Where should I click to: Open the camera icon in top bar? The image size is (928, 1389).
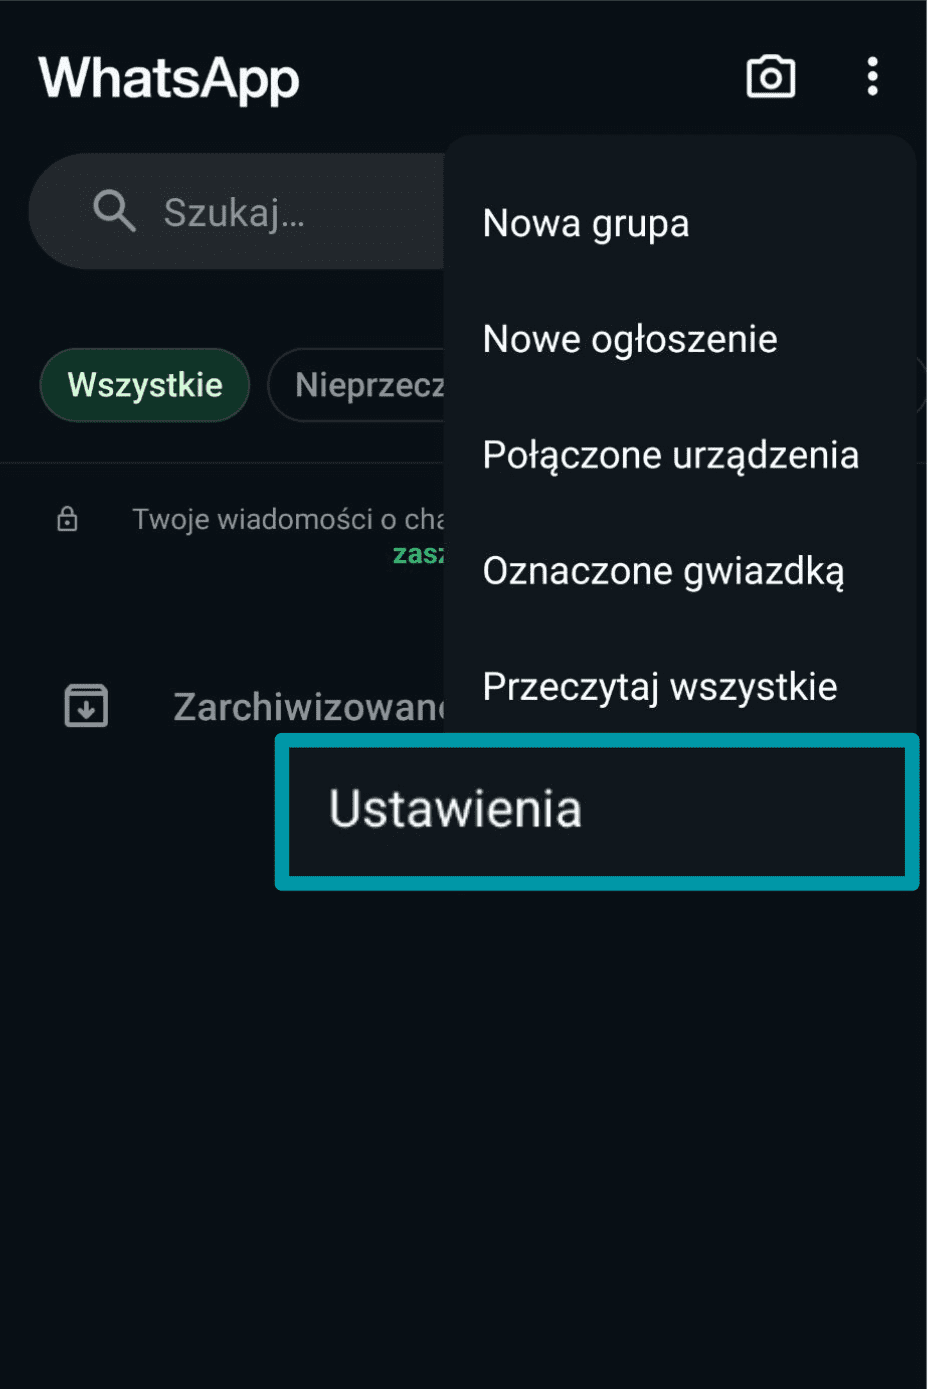click(x=770, y=76)
